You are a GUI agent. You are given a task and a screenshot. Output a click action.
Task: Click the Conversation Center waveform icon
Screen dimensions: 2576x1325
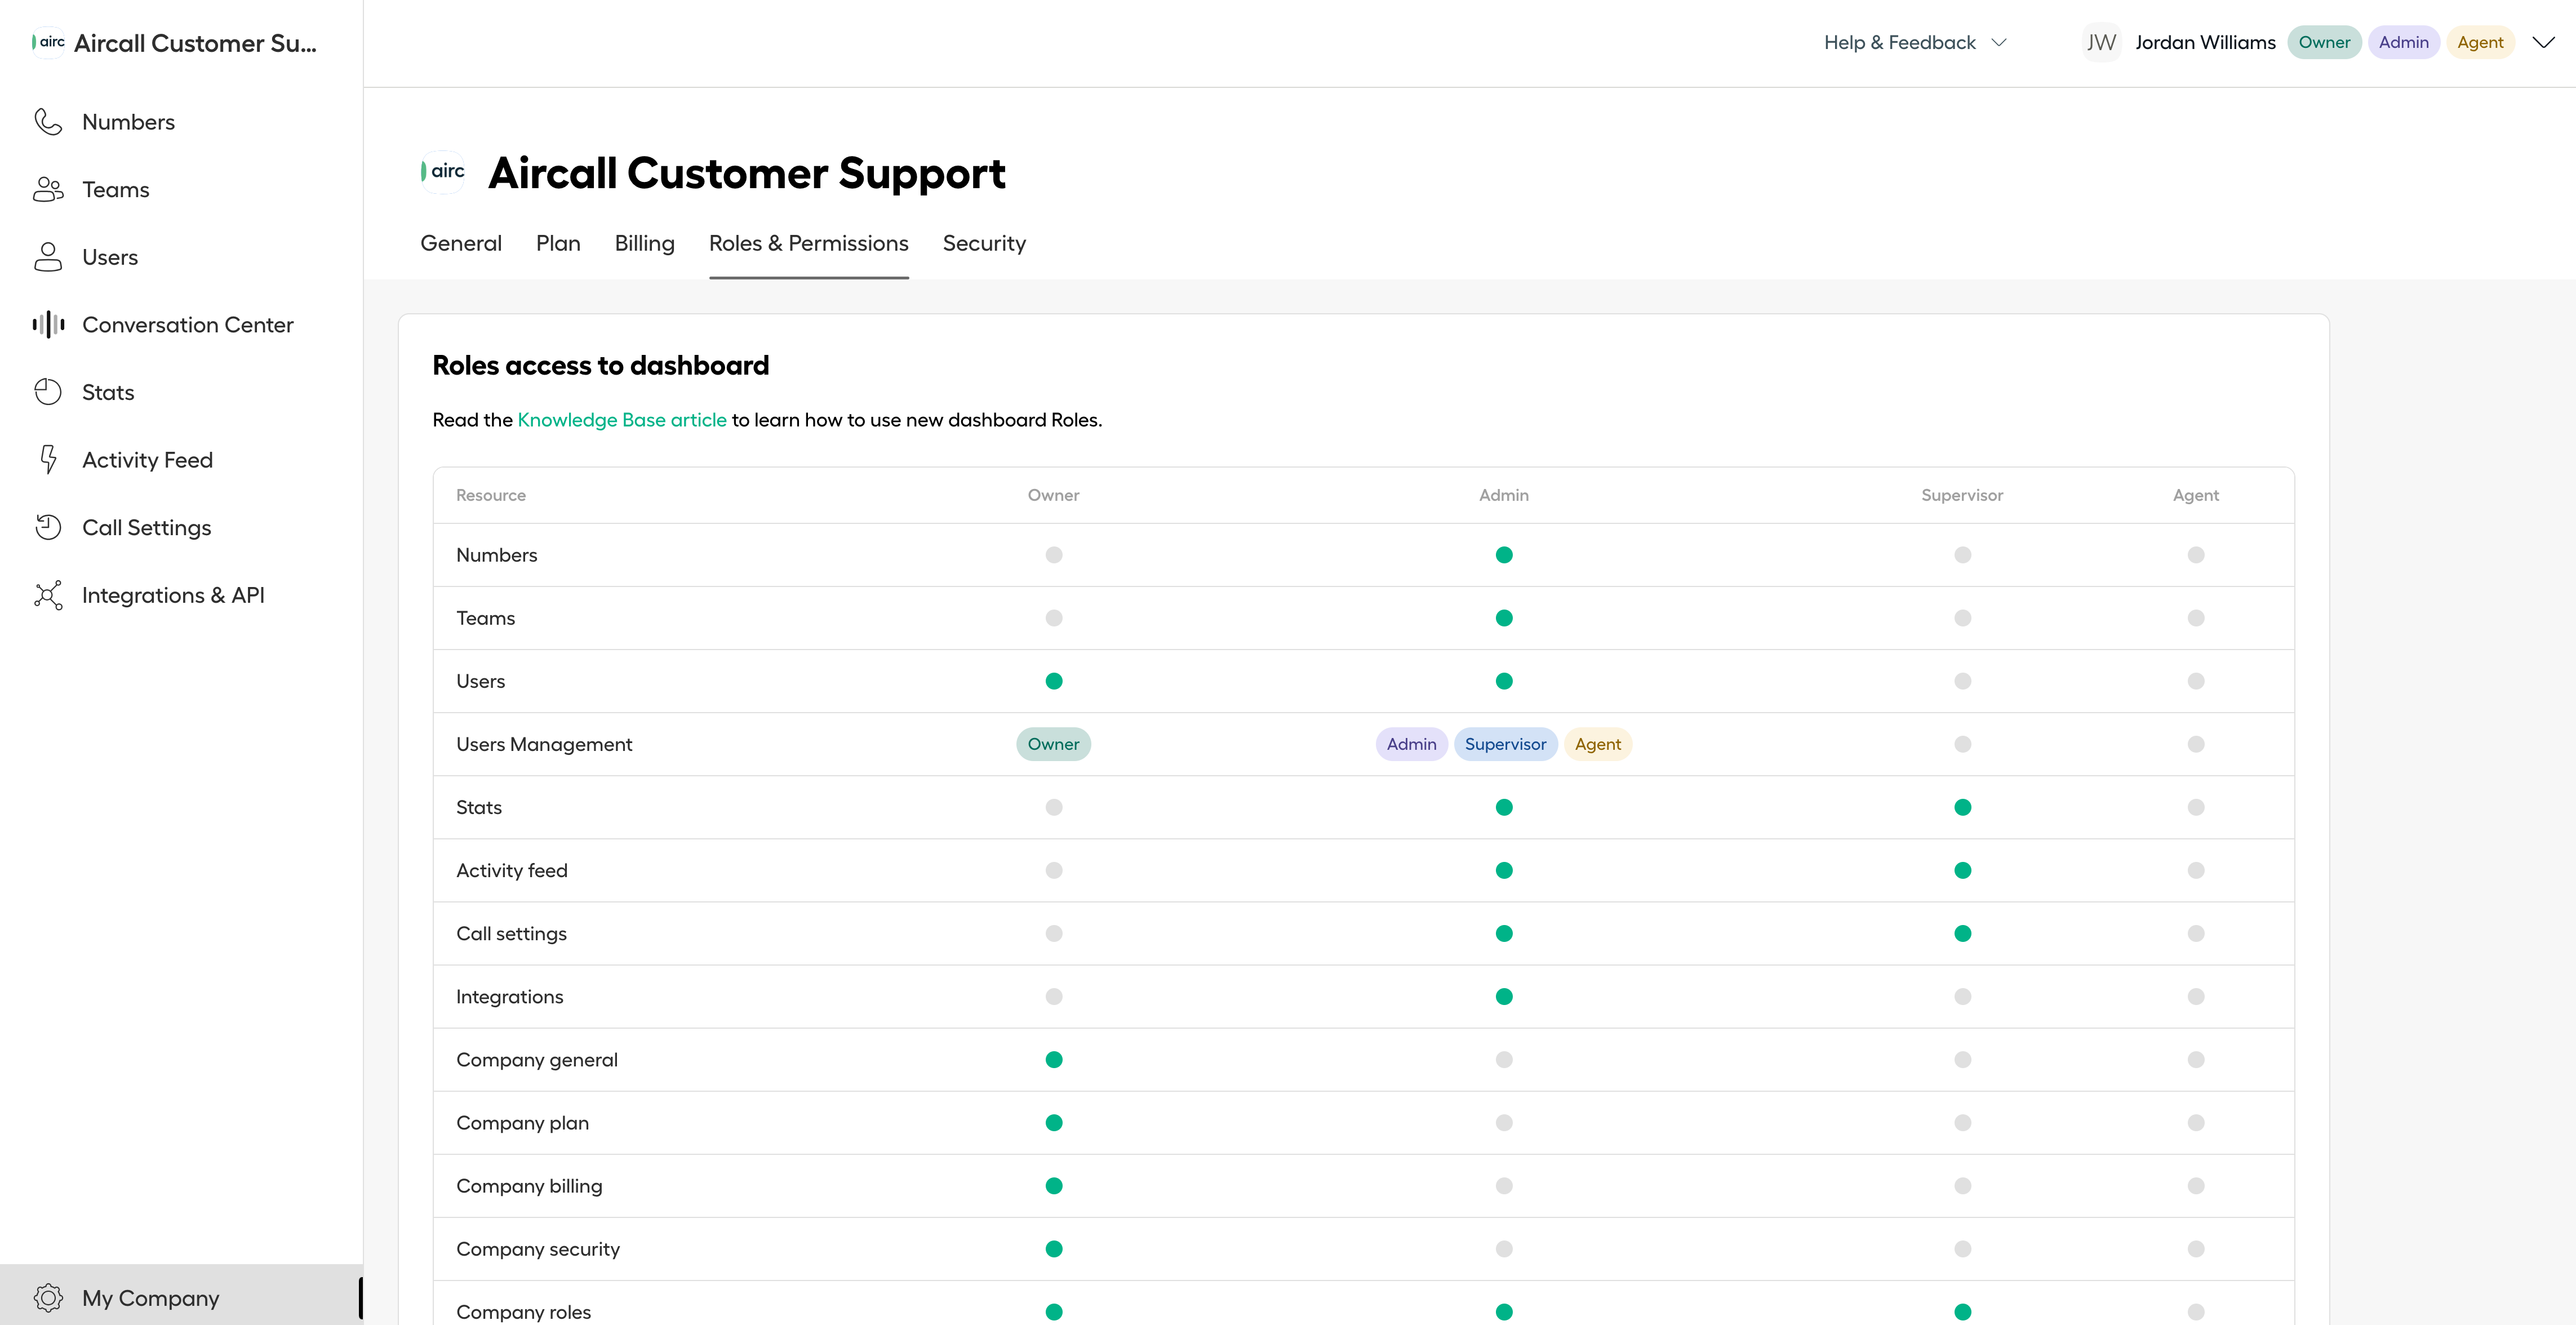[x=48, y=325]
